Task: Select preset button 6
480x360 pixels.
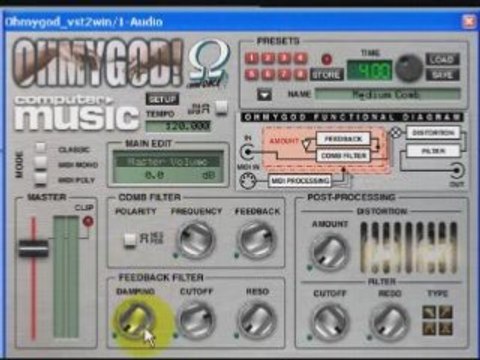Action: (x=268, y=74)
